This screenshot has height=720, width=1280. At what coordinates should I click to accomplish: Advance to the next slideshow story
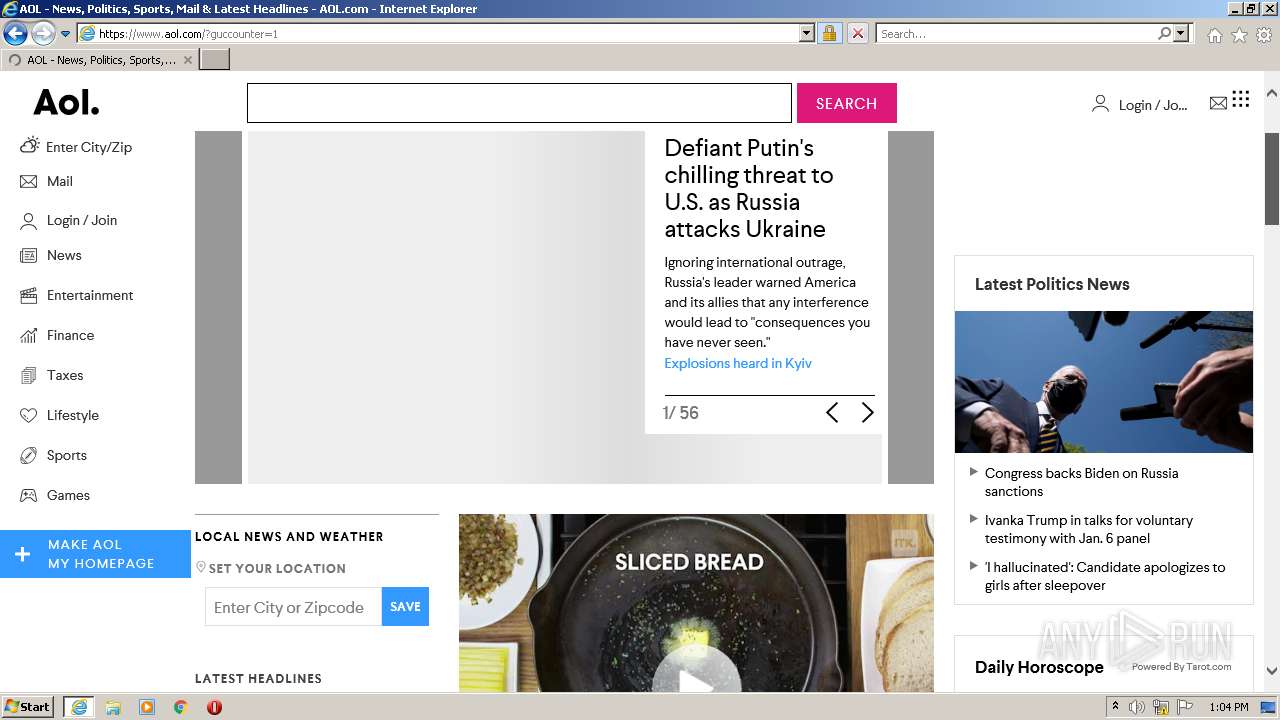click(867, 413)
